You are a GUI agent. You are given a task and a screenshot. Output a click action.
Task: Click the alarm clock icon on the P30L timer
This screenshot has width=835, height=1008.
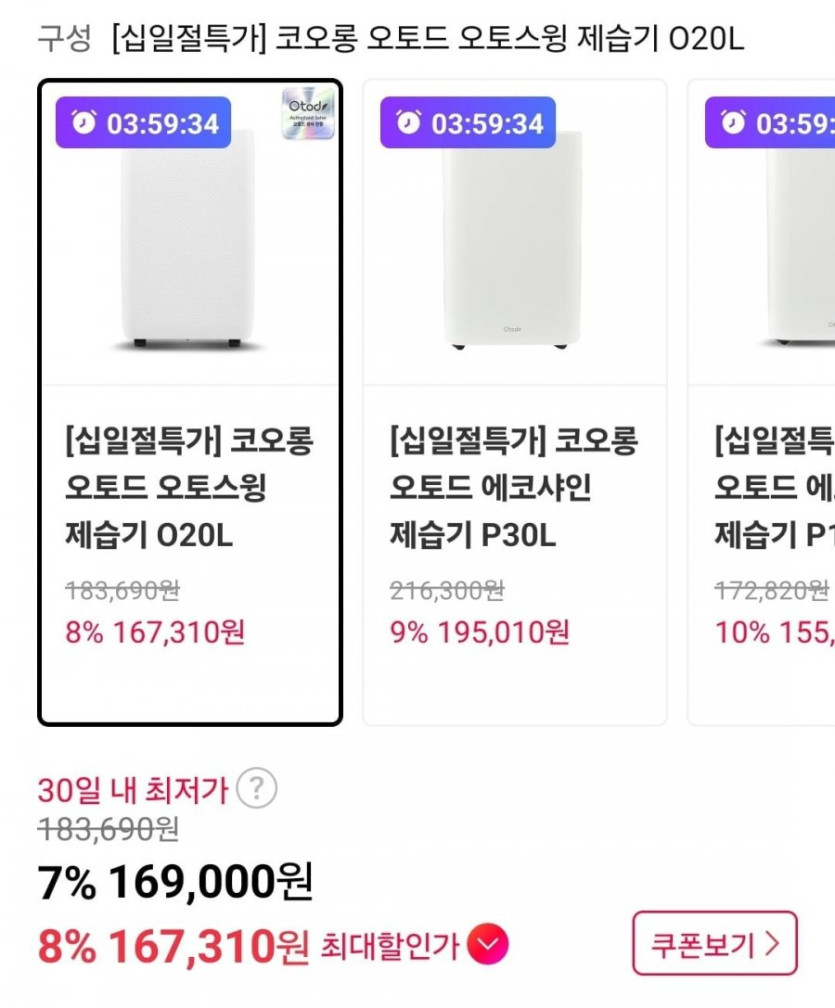409,123
